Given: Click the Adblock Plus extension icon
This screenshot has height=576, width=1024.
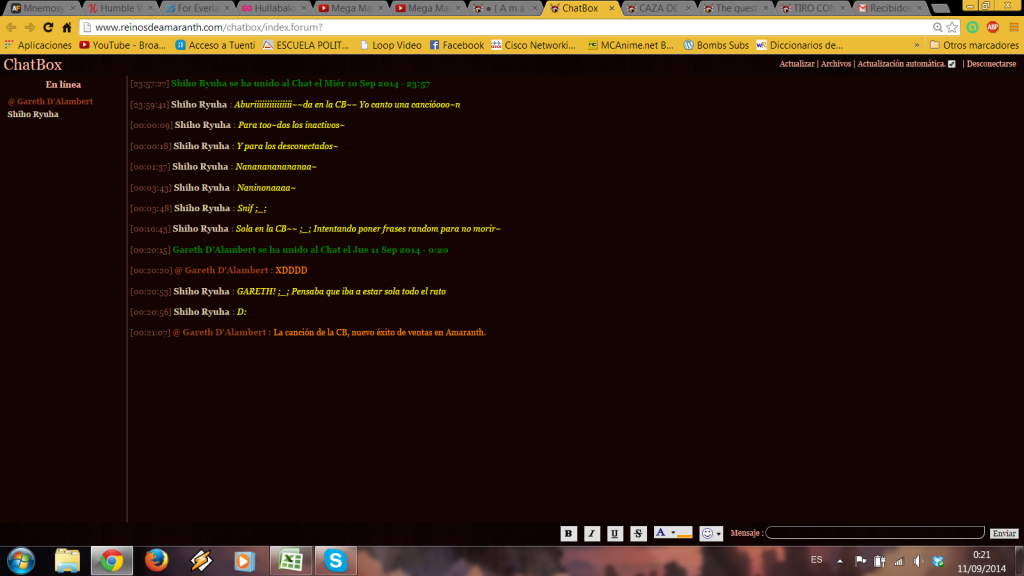Looking at the screenshot, I should click(993, 27).
